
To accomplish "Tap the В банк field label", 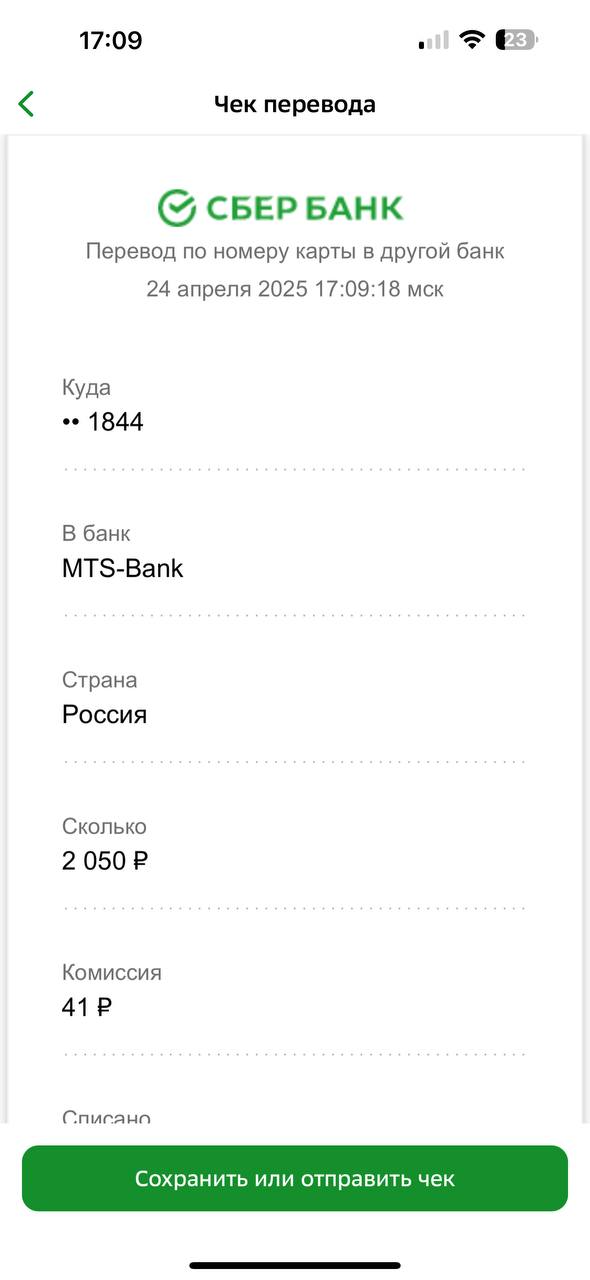I will coord(96,534).
